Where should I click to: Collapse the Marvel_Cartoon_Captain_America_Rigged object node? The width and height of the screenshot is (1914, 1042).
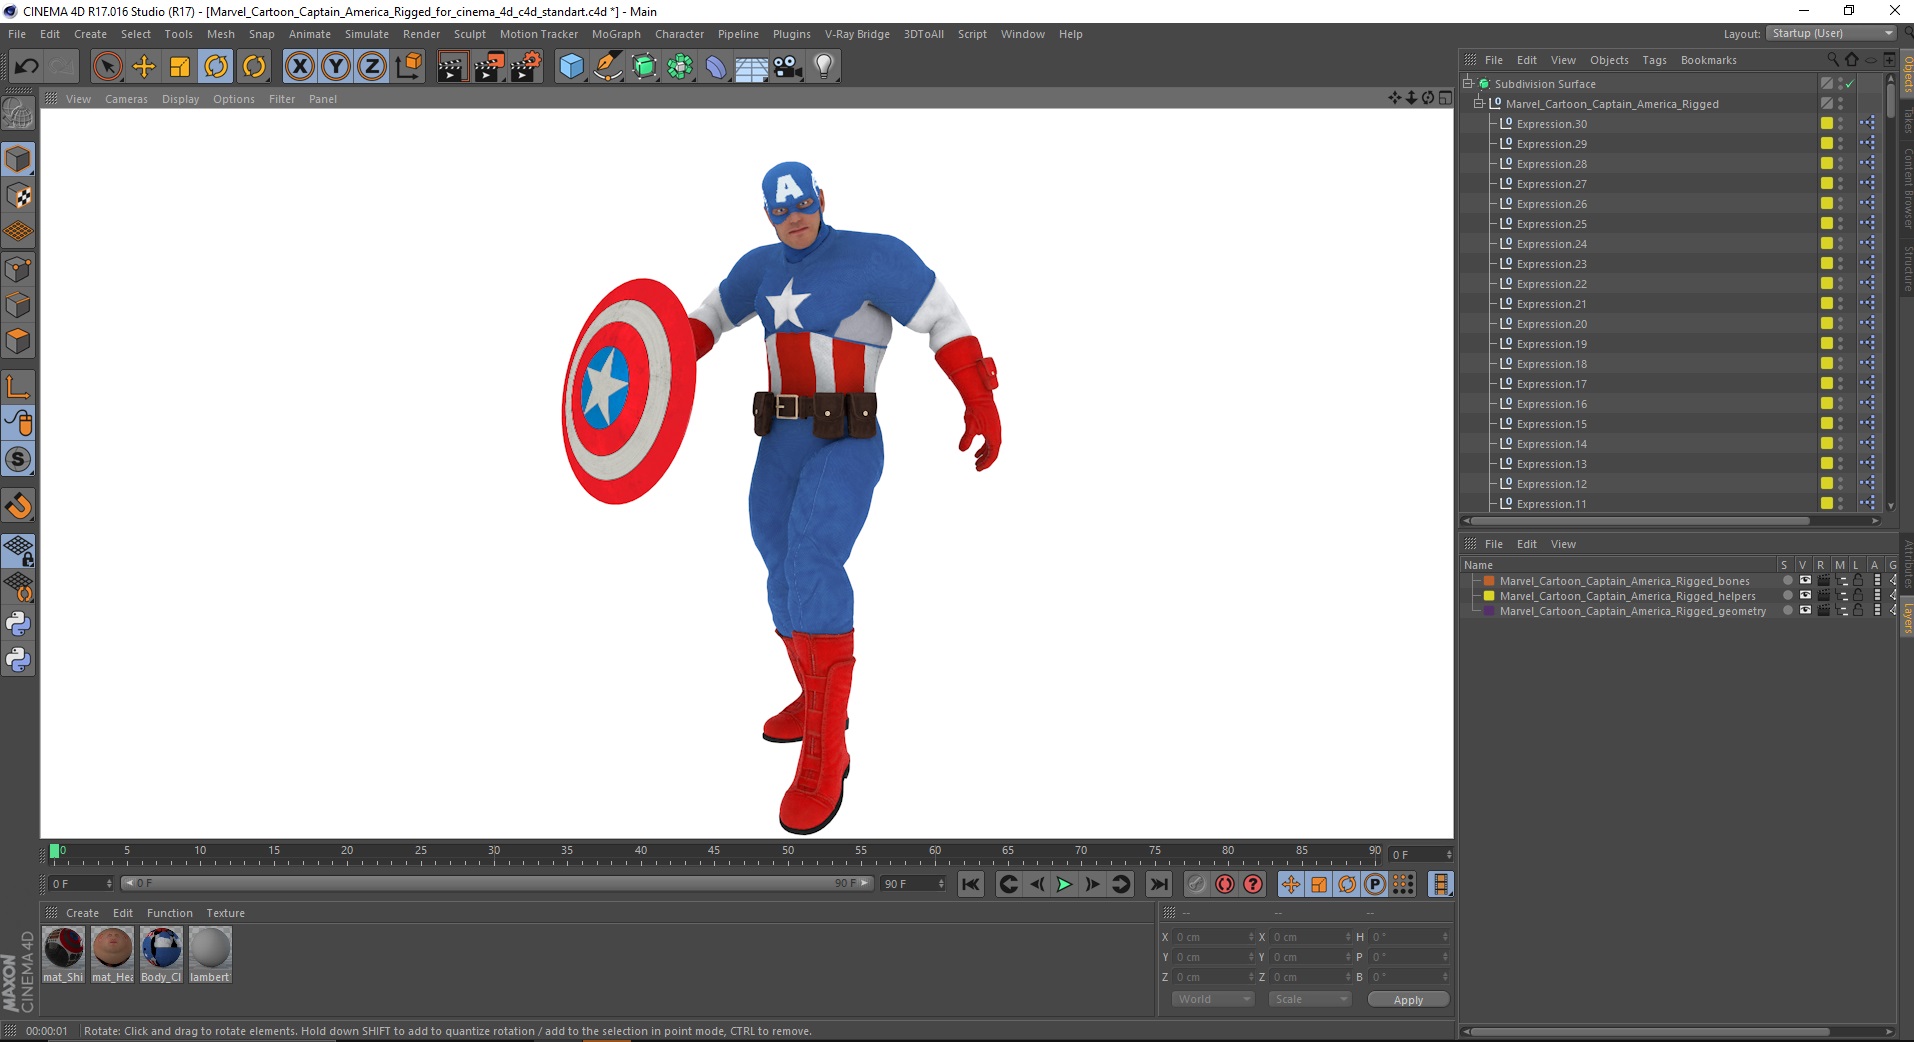[1479, 104]
